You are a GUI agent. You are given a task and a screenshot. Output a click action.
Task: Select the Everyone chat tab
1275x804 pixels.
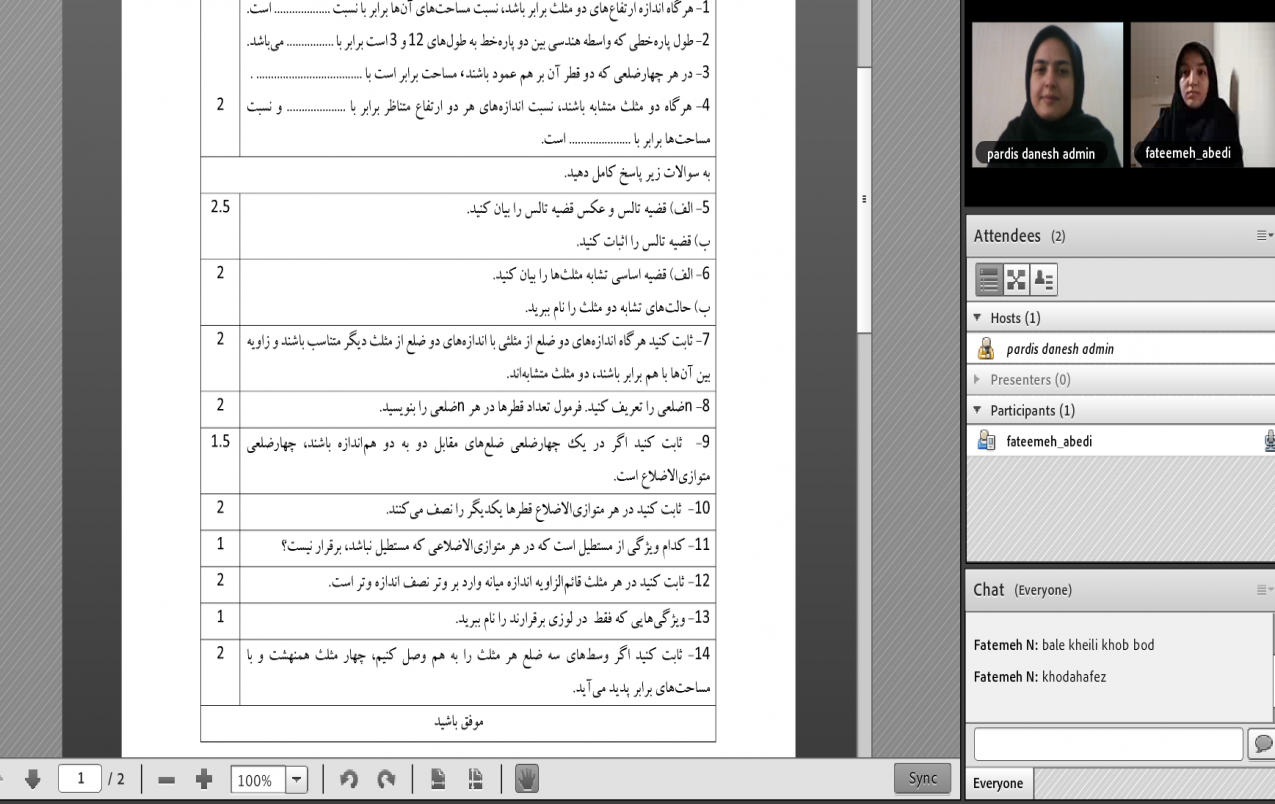point(999,784)
